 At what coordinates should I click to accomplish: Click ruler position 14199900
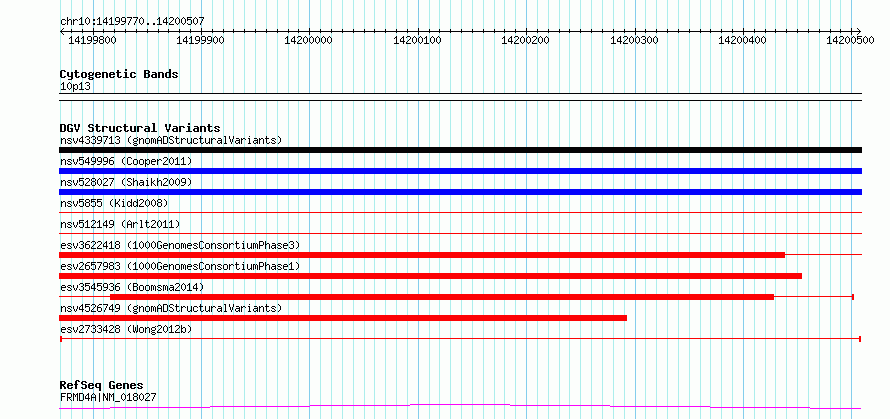(x=201, y=40)
